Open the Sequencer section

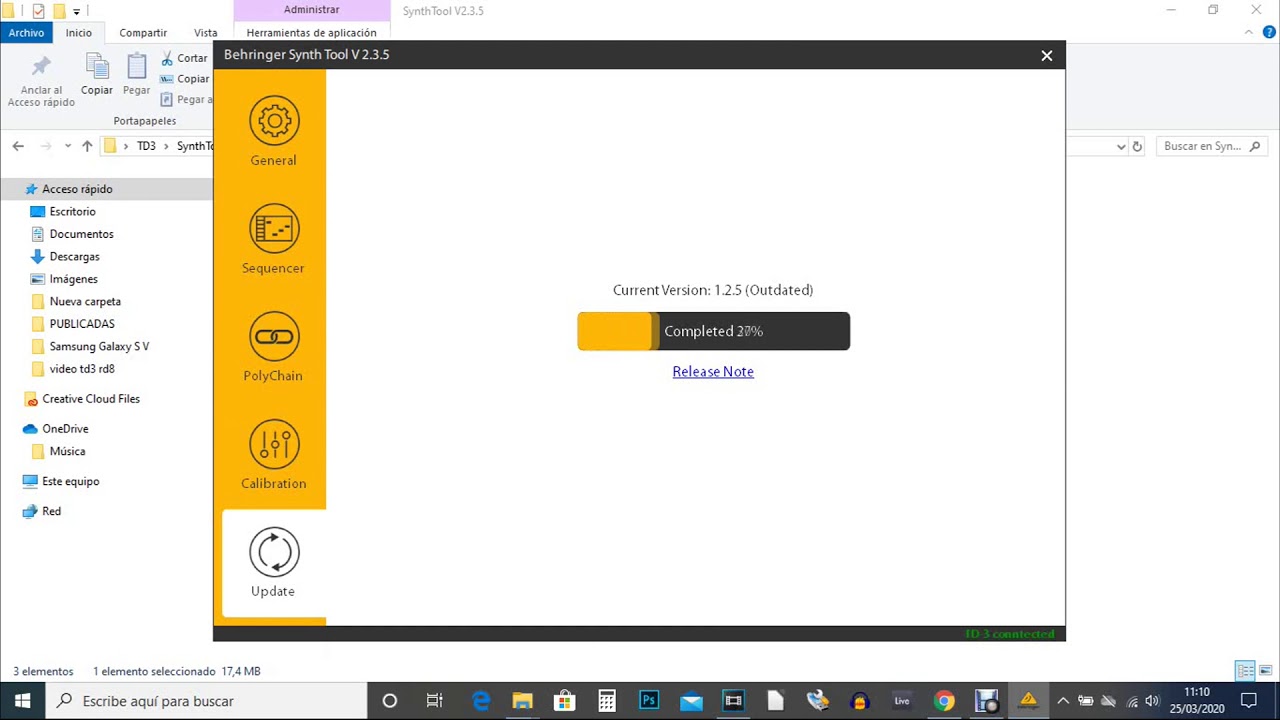point(273,239)
